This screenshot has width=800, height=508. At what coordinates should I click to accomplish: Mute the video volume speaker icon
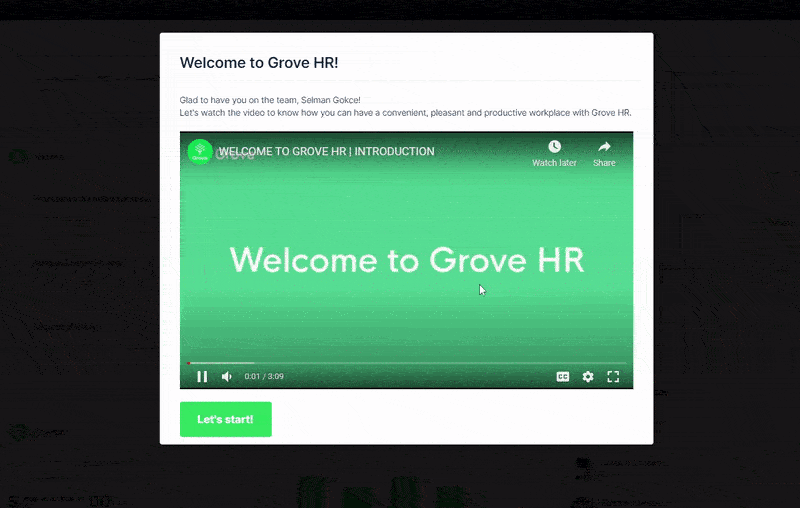click(x=227, y=376)
